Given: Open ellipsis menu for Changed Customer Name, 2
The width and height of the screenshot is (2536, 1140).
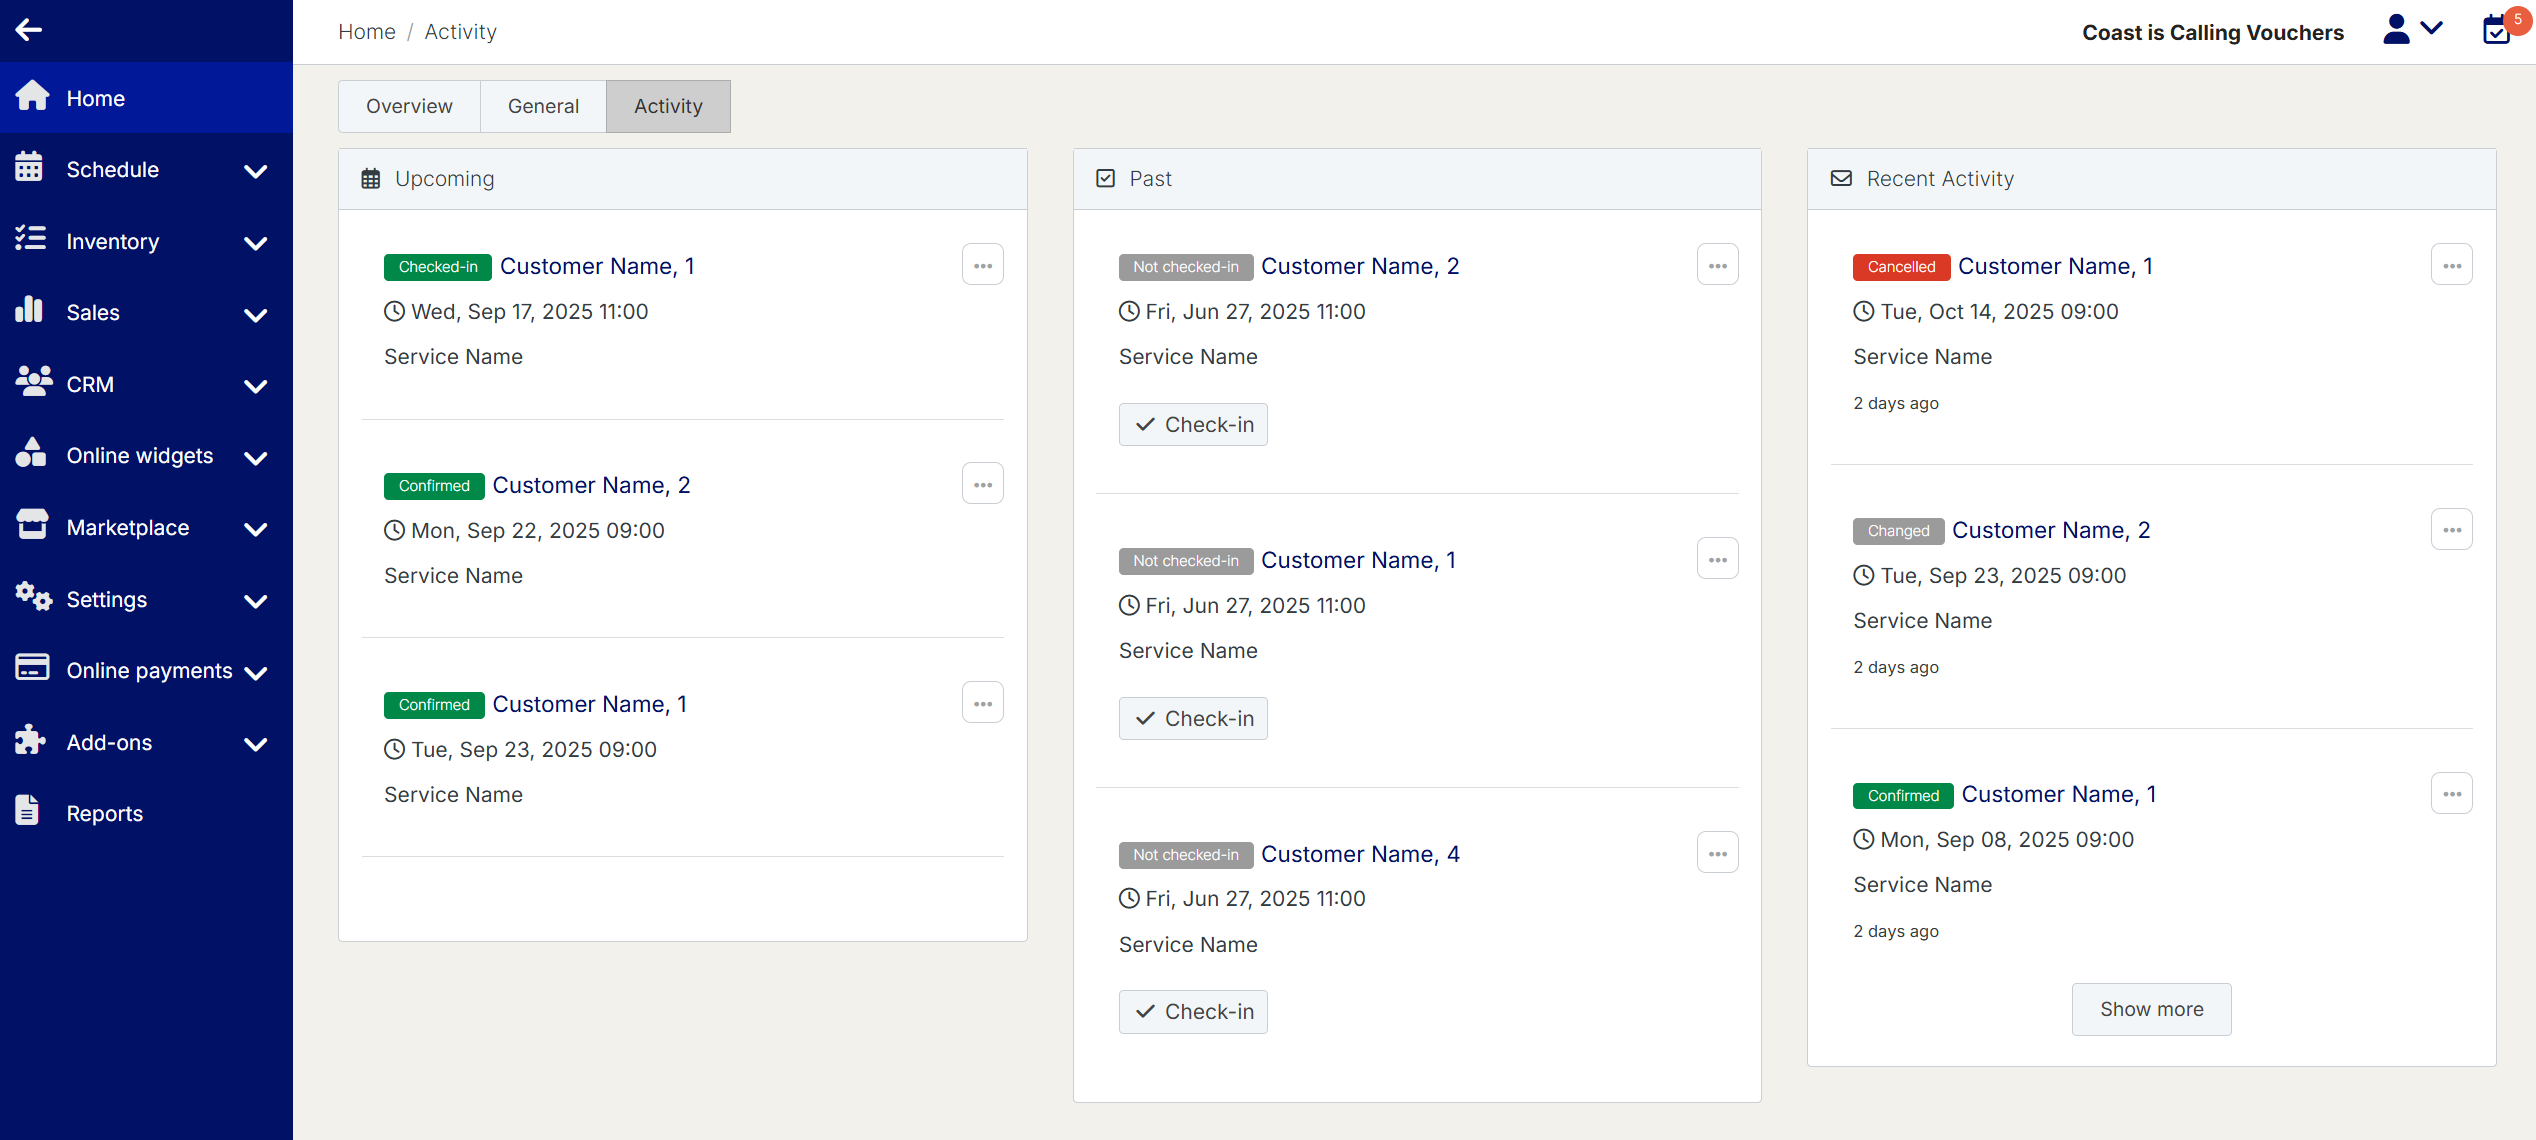Looking at the screenshot, I should [2451, 529].
